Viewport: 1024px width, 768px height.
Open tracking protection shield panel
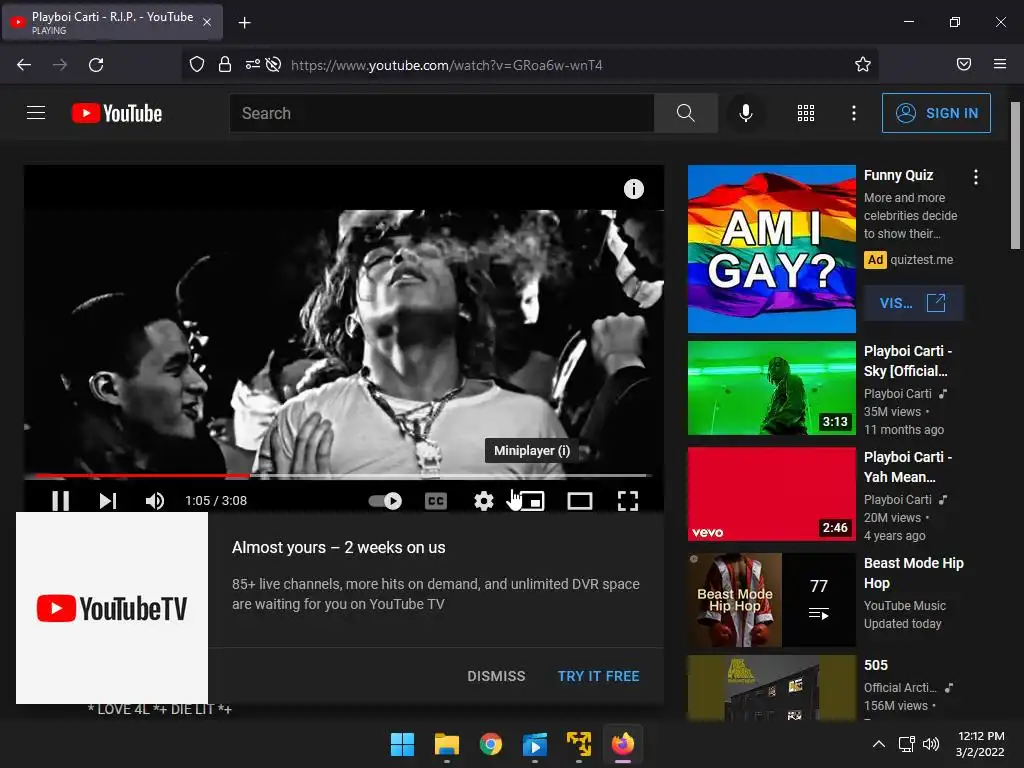coord(197,65)
